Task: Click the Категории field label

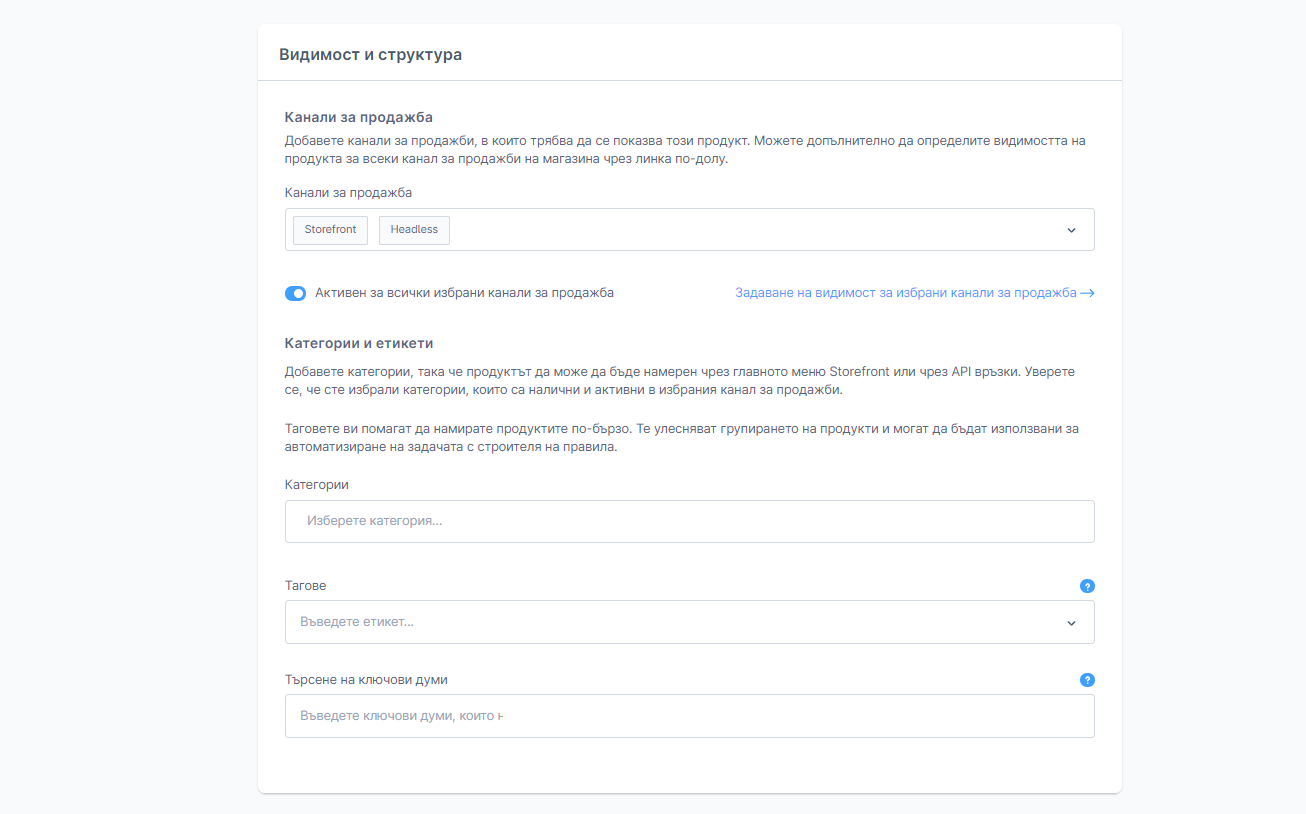Action: (316, 484)
